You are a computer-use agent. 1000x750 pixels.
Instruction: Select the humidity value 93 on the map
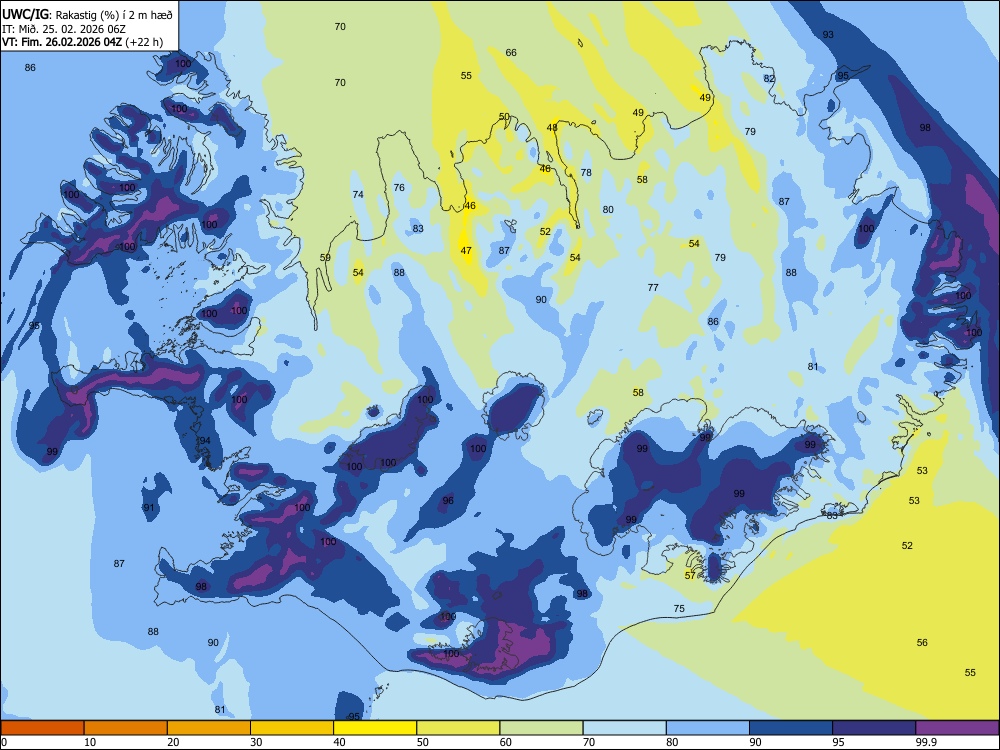828,34
